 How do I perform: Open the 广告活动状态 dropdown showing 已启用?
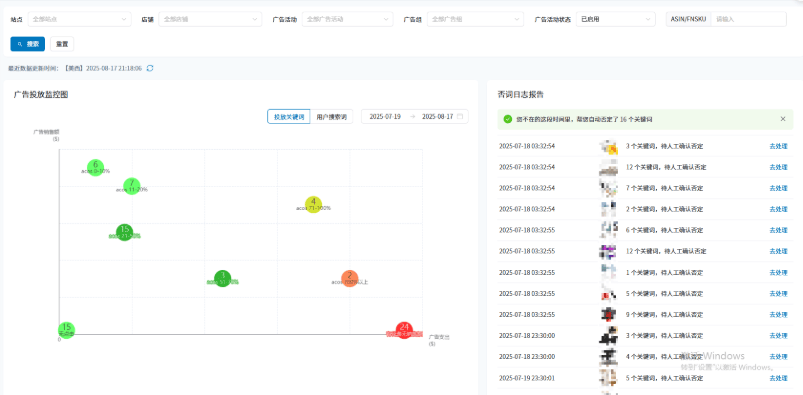click(x=616, y=19)
